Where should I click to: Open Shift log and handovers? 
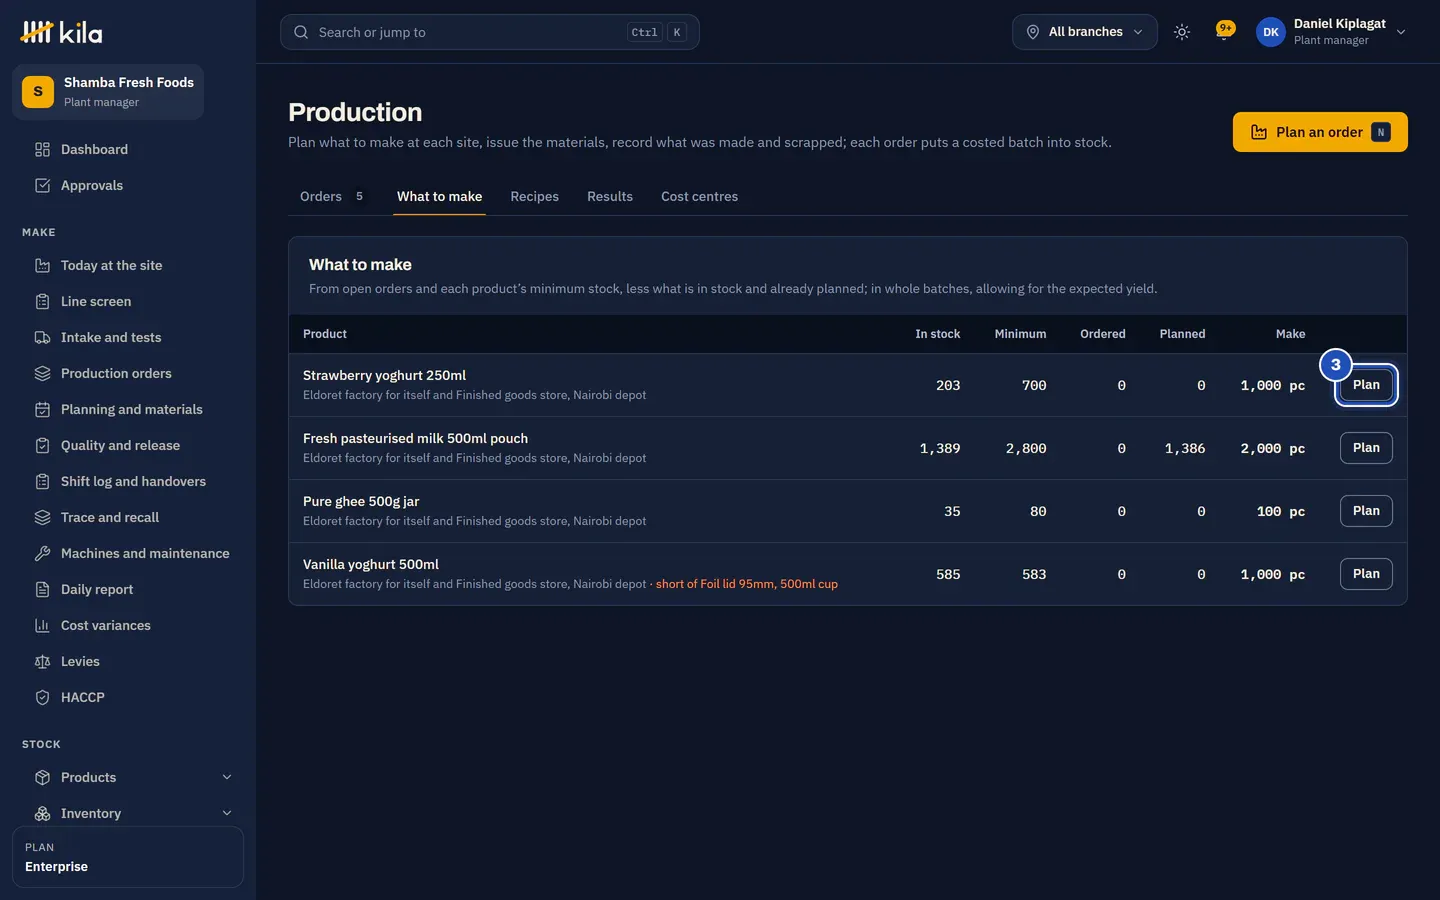pyautogui.click(x=128, y=482)
